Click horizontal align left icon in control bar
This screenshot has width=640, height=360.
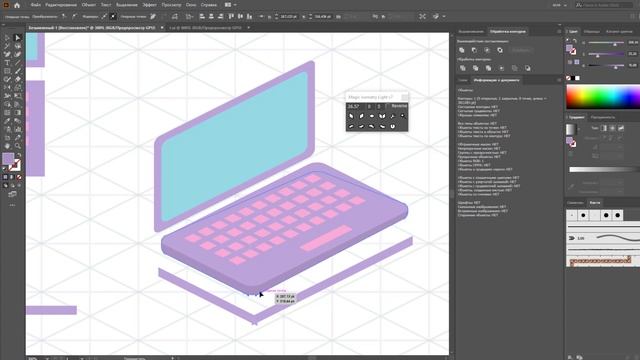coord(202,16)
